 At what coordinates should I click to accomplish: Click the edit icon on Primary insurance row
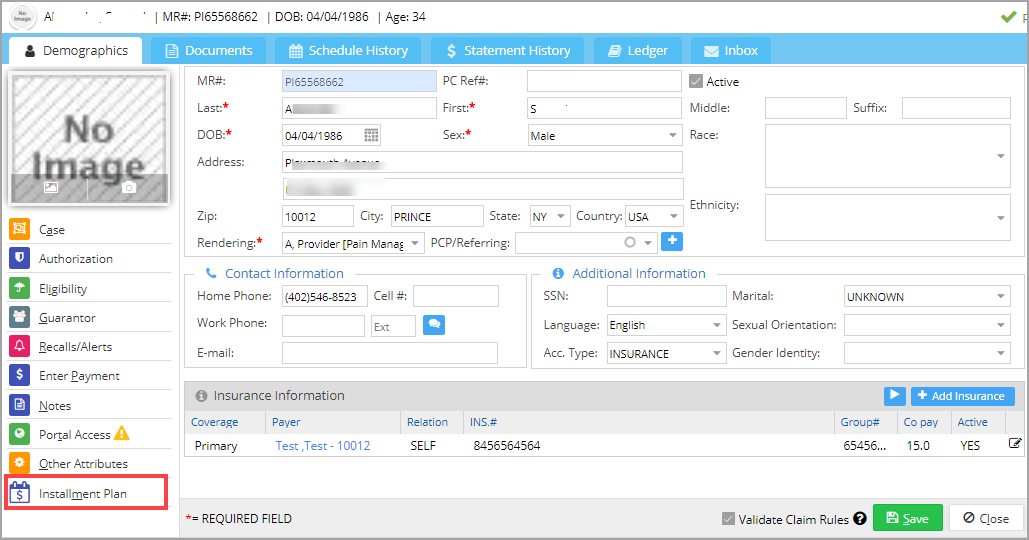pos(1015,444)
